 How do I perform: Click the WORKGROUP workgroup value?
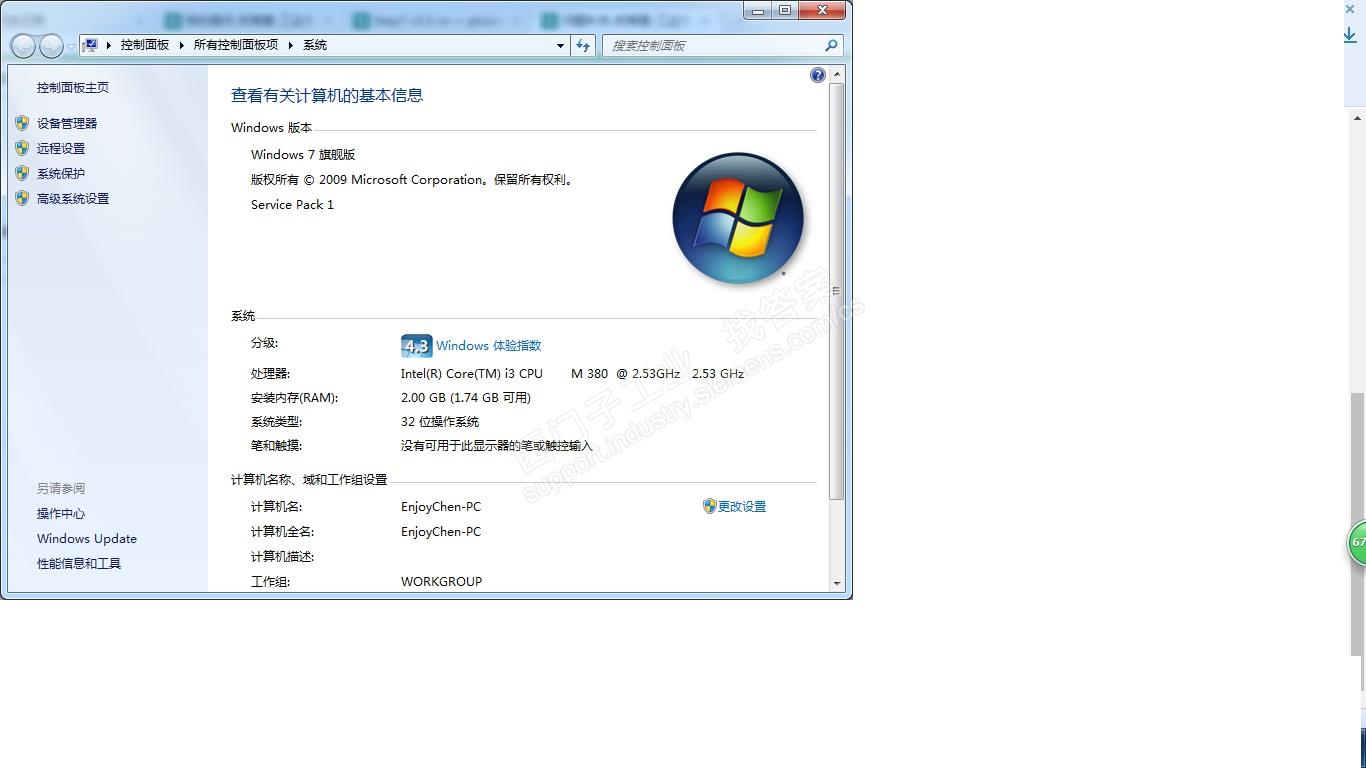coord(442,582)
